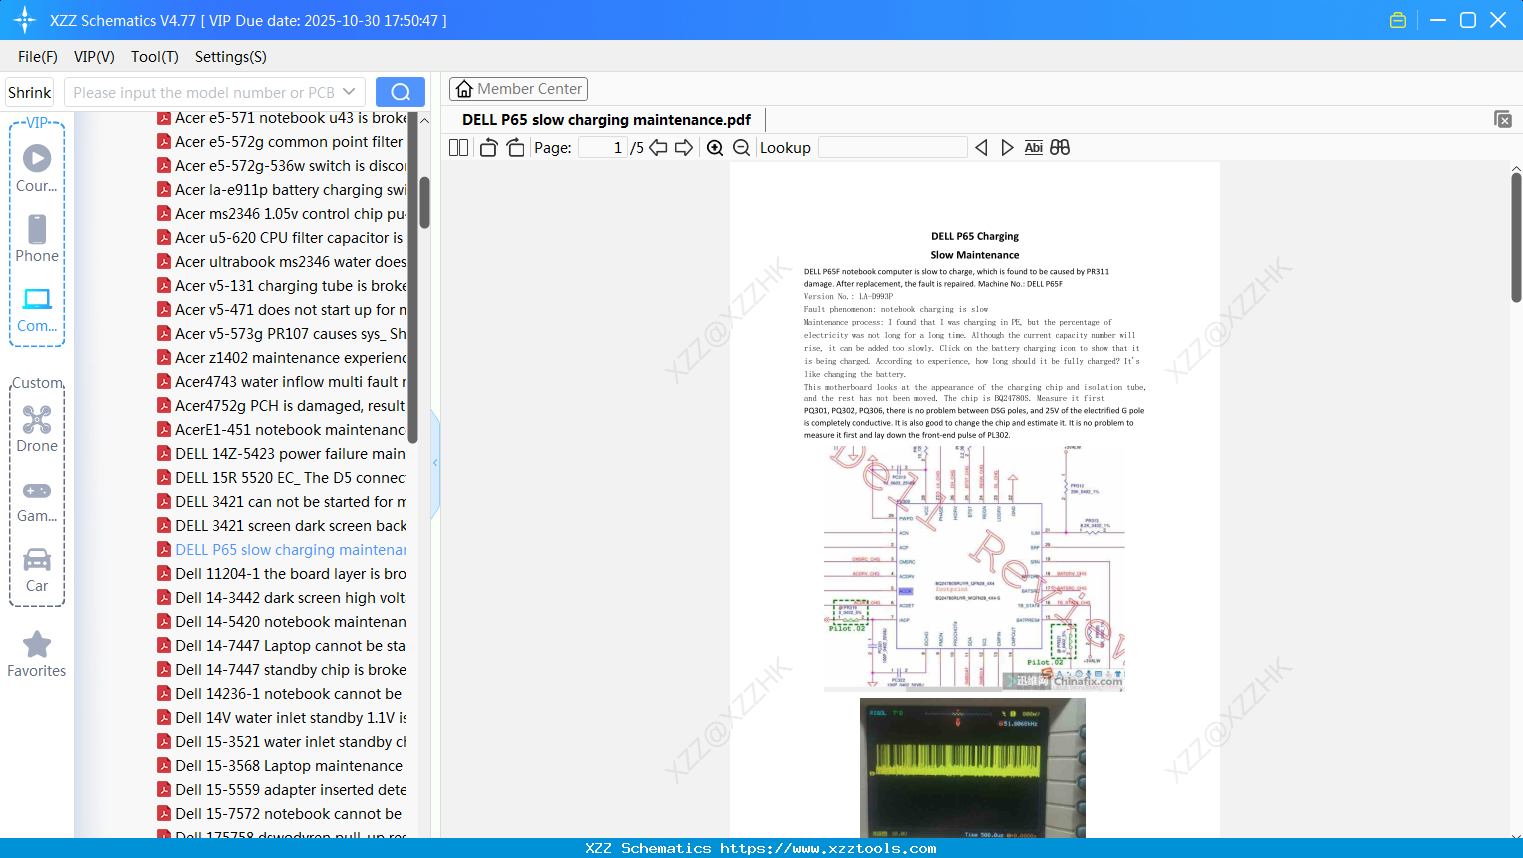
Task: Click the PDF viewer vertical scrollbar thumb
Action: point(1516,236)
